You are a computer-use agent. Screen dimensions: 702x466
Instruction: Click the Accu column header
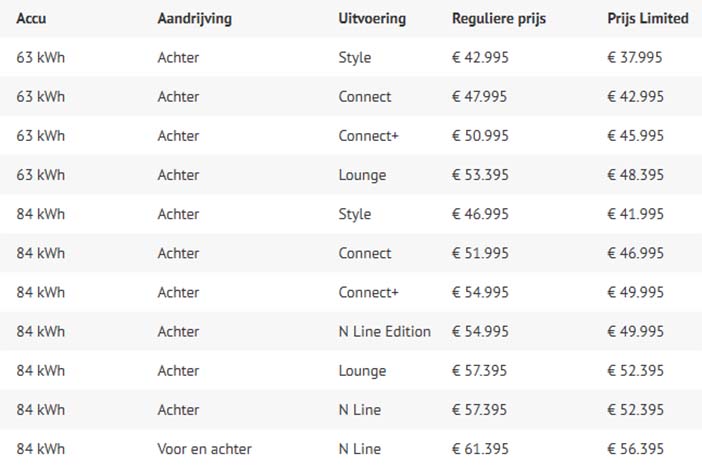pyautogui.click(x=31, y=18)
